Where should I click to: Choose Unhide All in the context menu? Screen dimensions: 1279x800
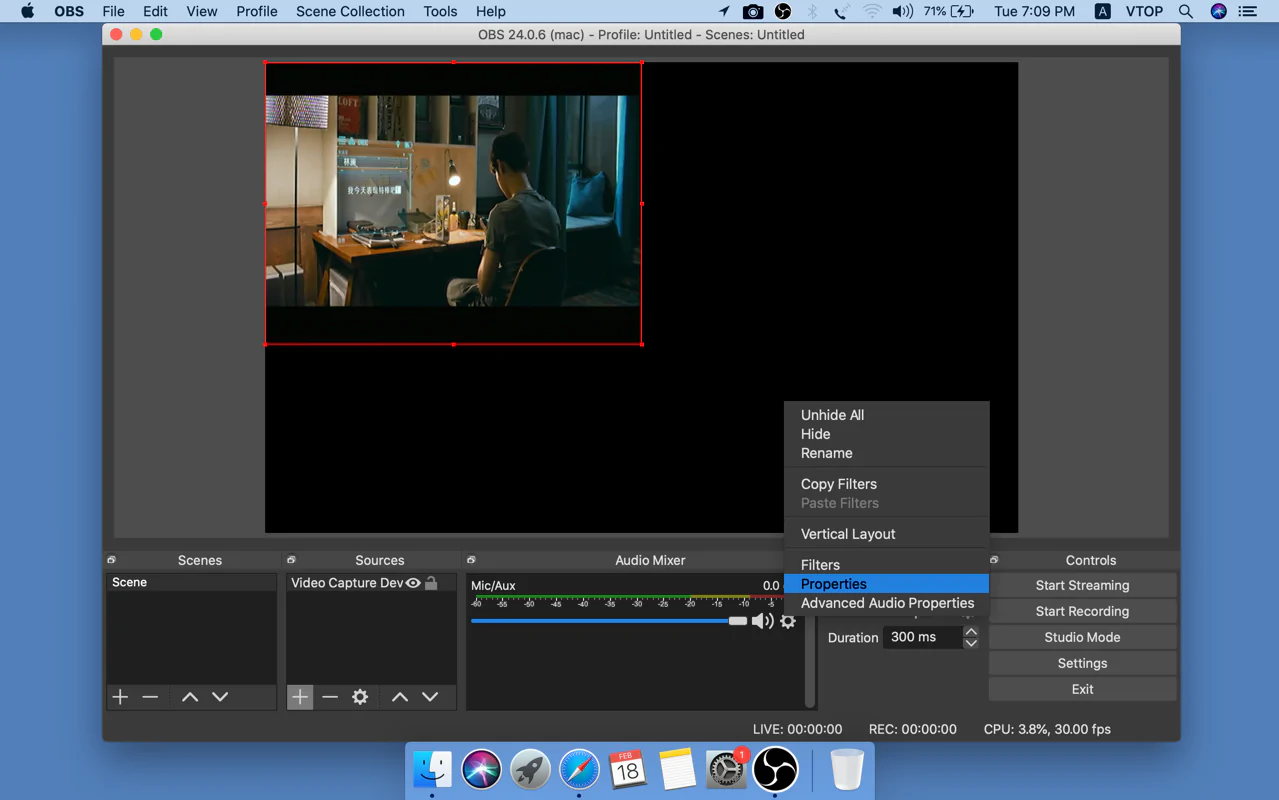[833, 415]
